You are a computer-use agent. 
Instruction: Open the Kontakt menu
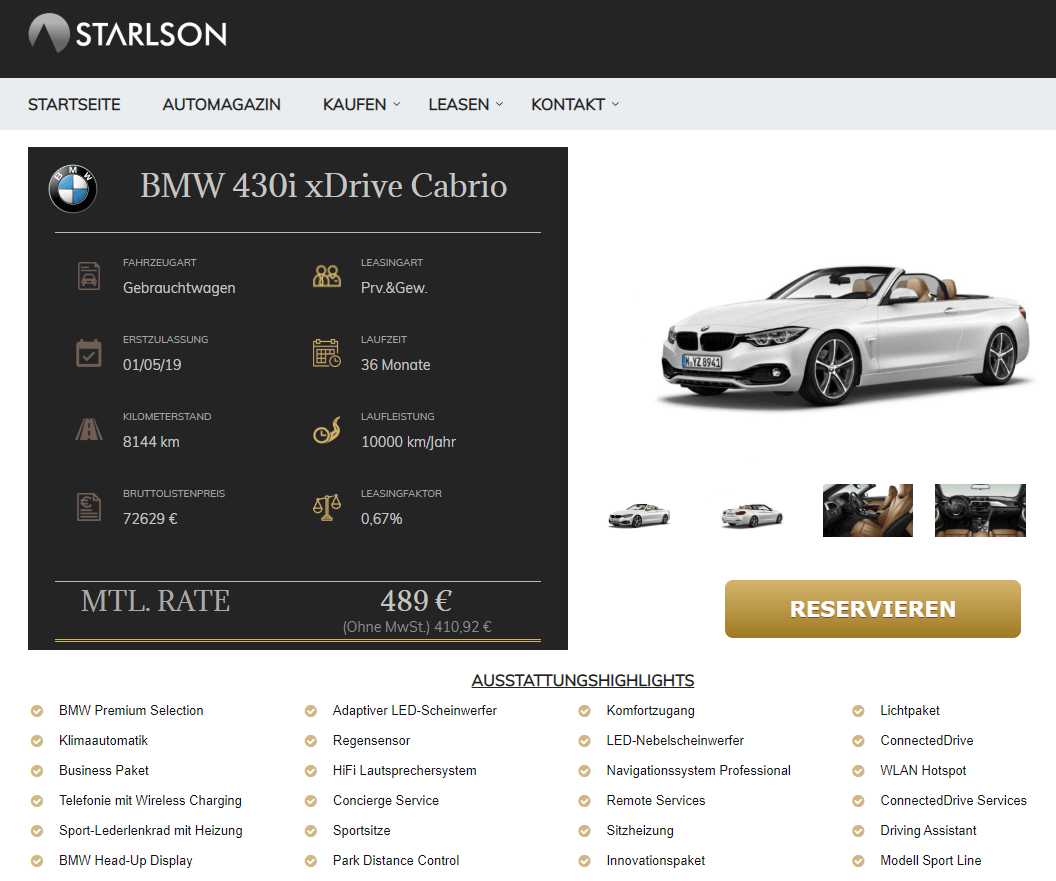[568, 104]
